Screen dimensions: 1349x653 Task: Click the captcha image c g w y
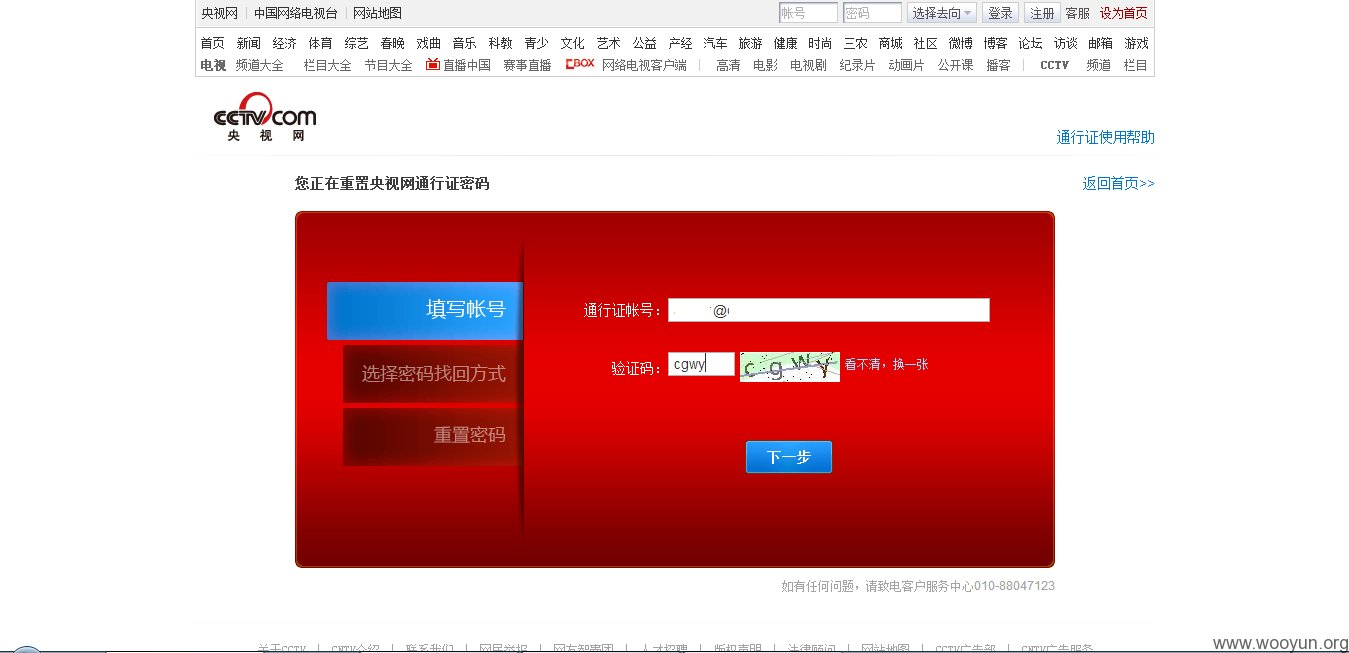coord(789,366)
